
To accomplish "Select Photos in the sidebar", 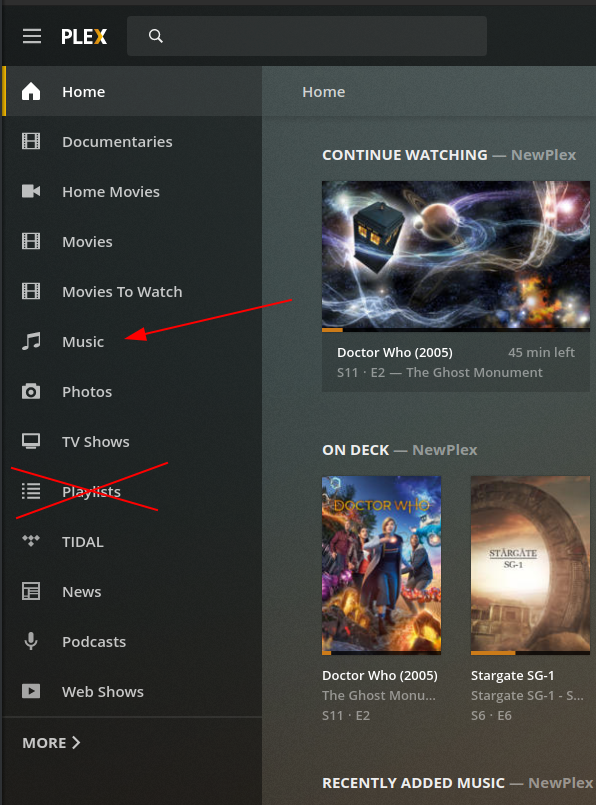I will coord(132,391).
